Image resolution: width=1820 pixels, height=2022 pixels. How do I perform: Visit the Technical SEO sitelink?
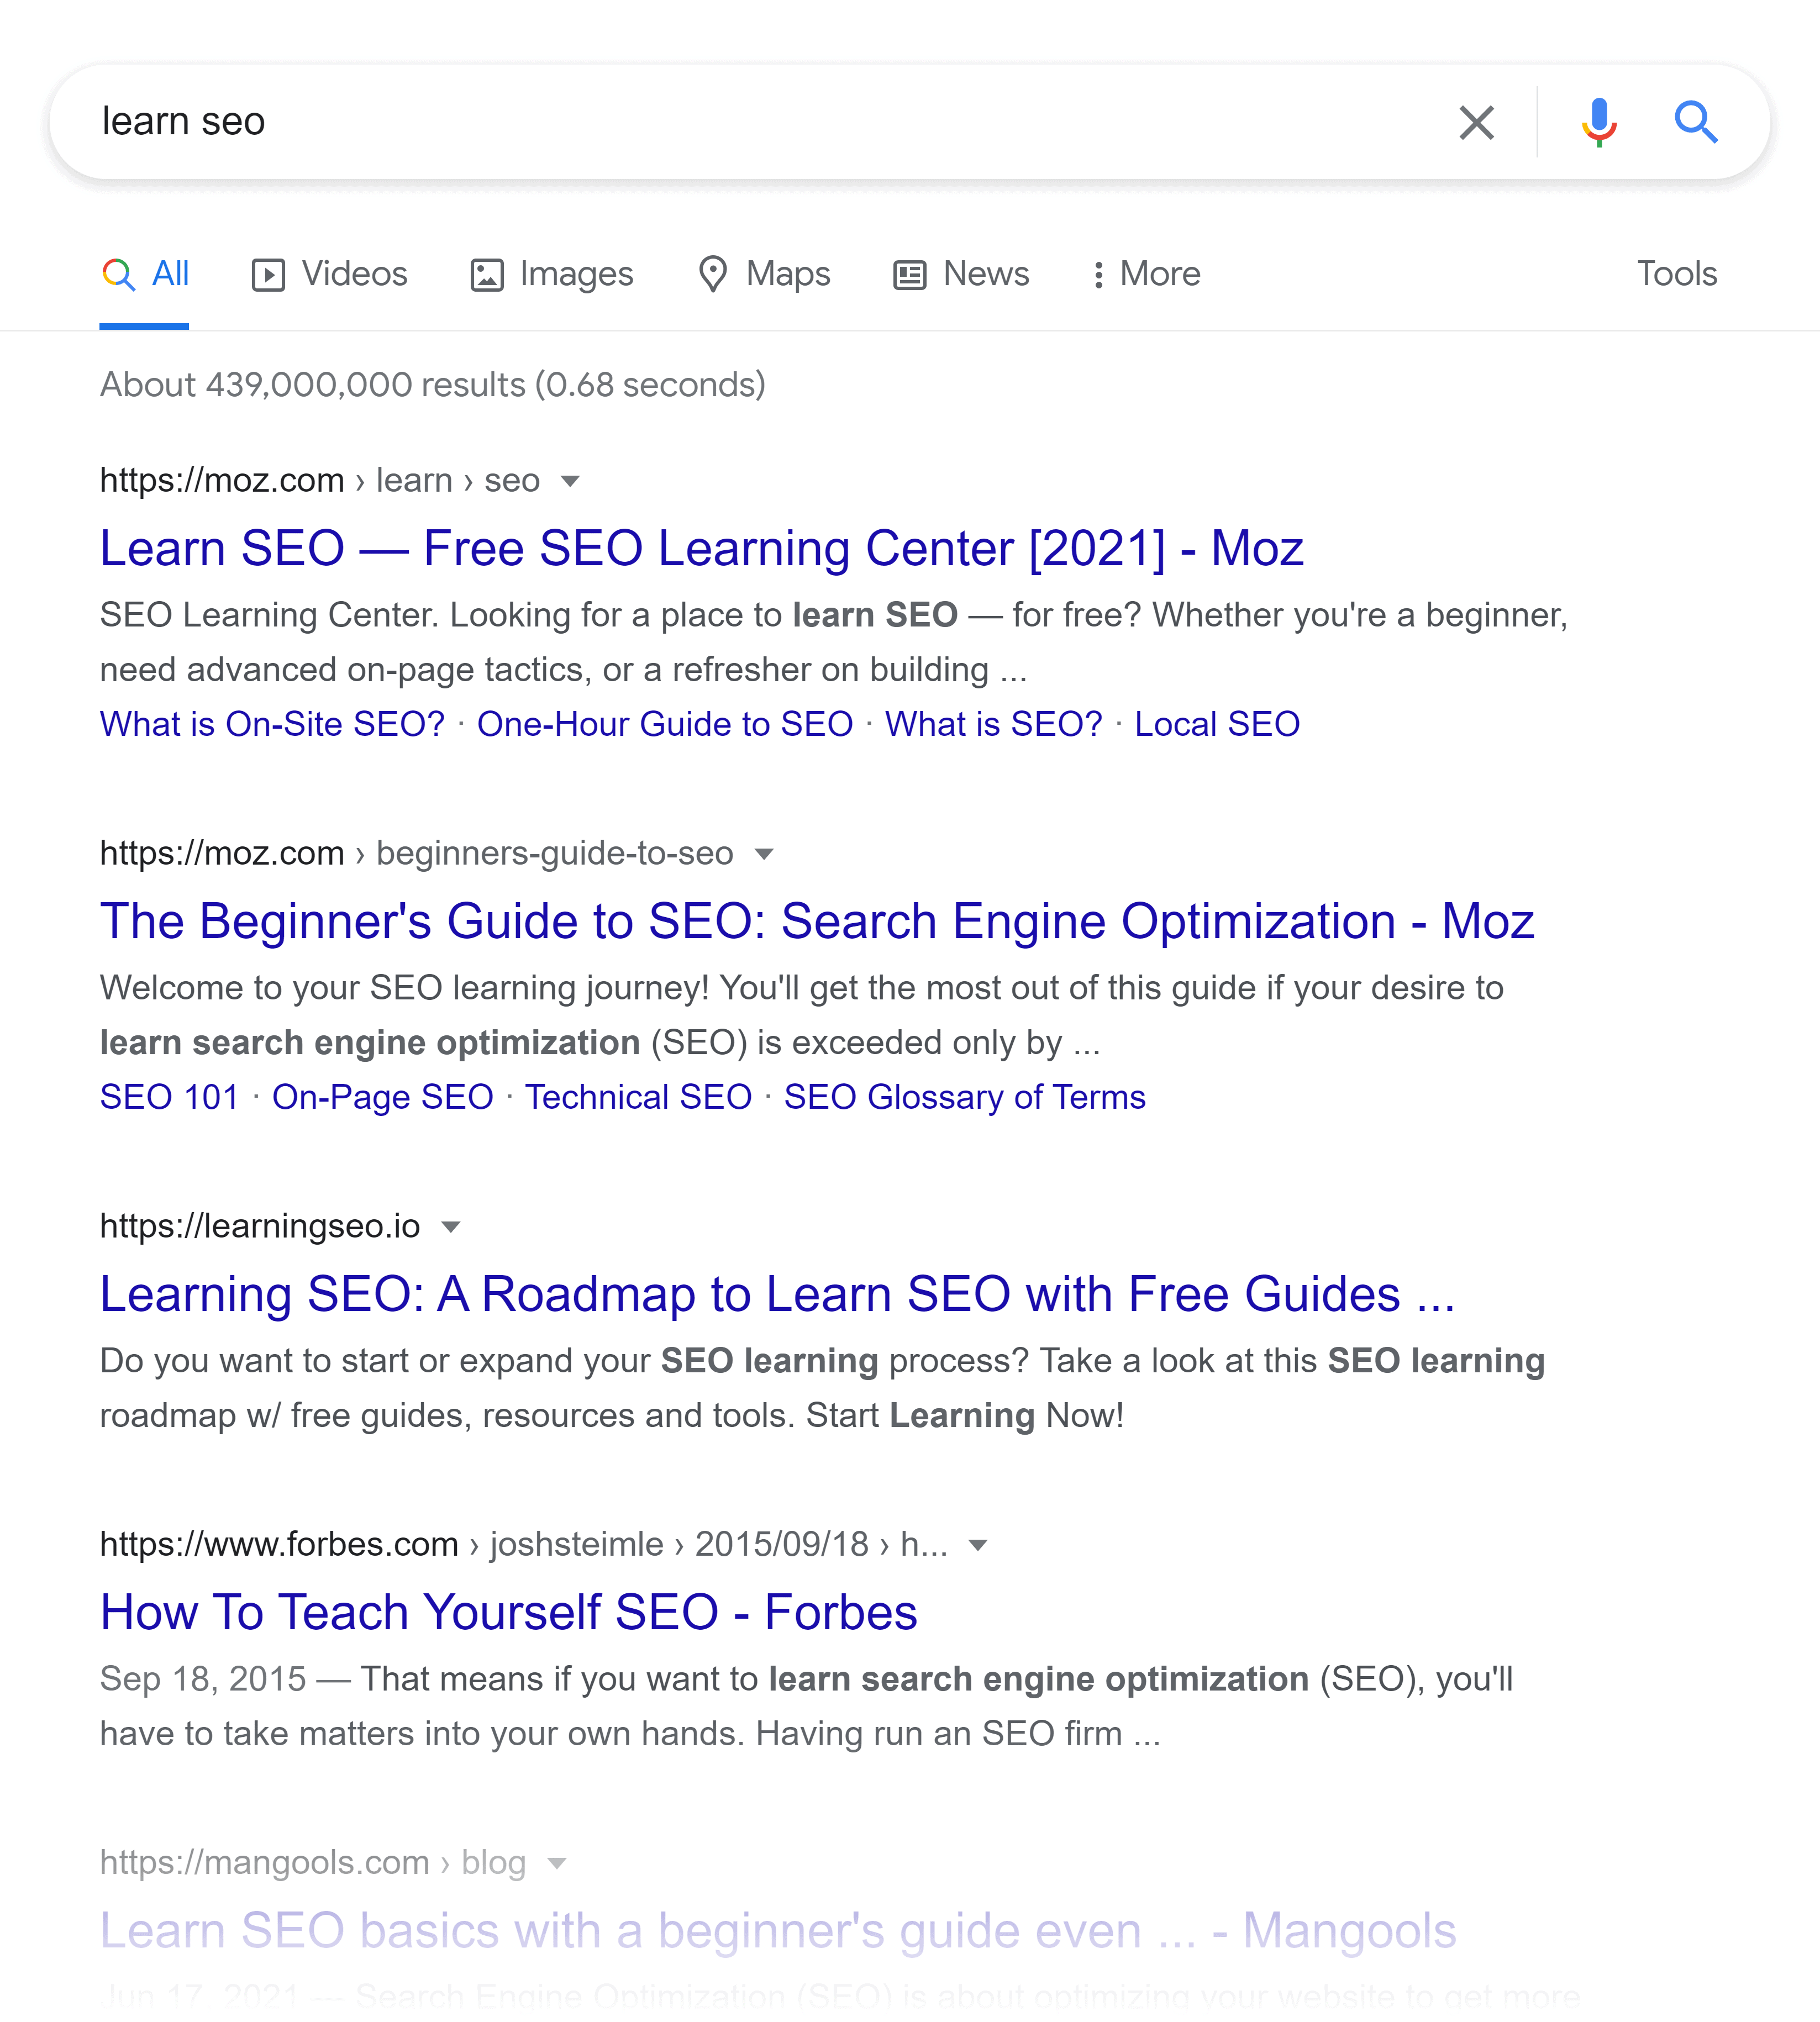(639, 1098)
